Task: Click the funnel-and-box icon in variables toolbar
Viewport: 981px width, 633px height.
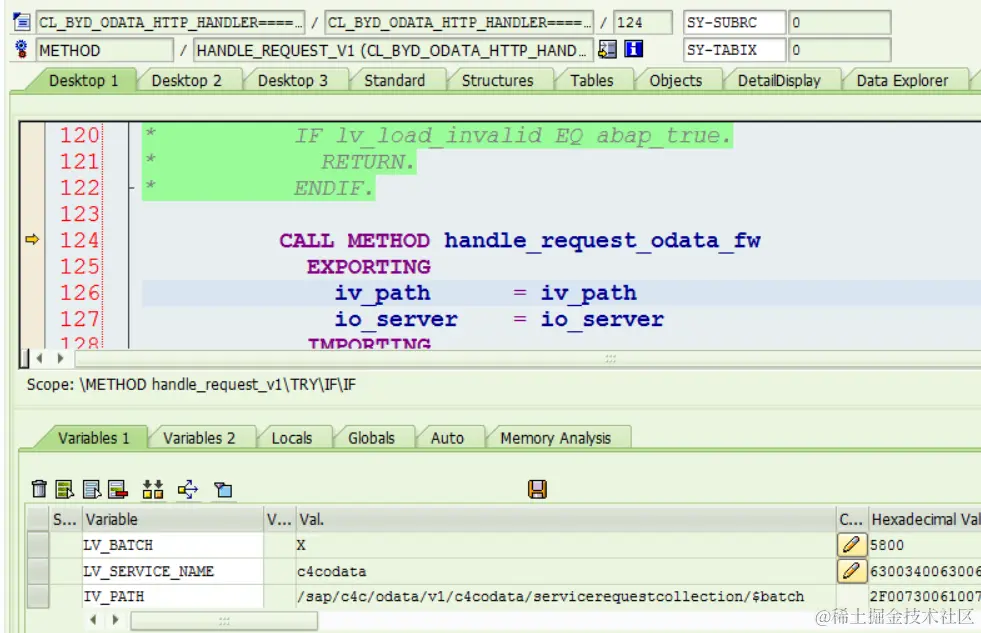Action: (x=223, y=489)
